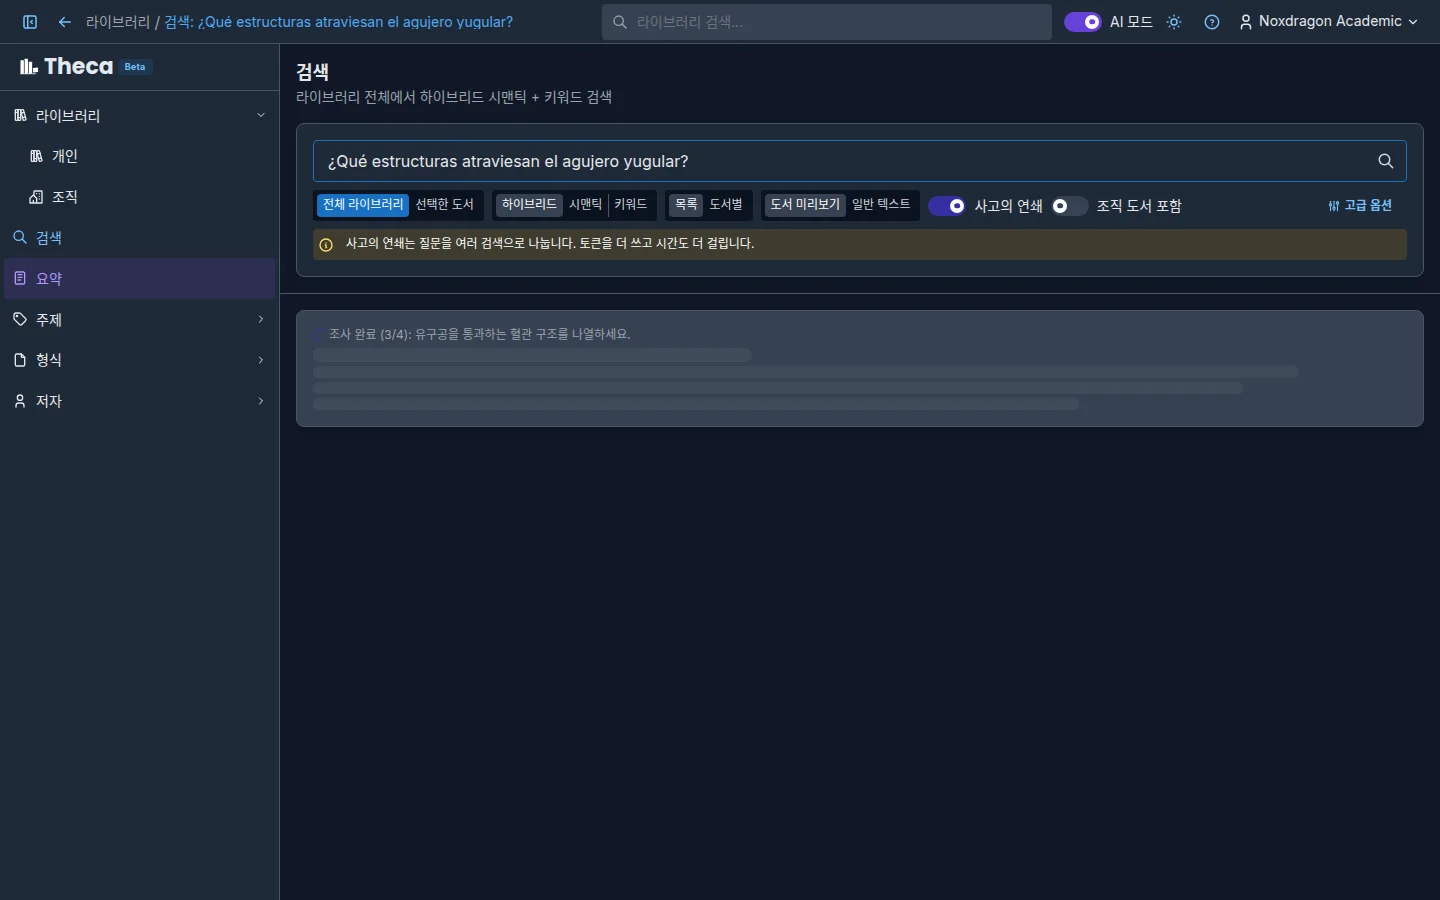Open 조직 library in sidebar
The image size is (1440, 900).
coord(140,197)
